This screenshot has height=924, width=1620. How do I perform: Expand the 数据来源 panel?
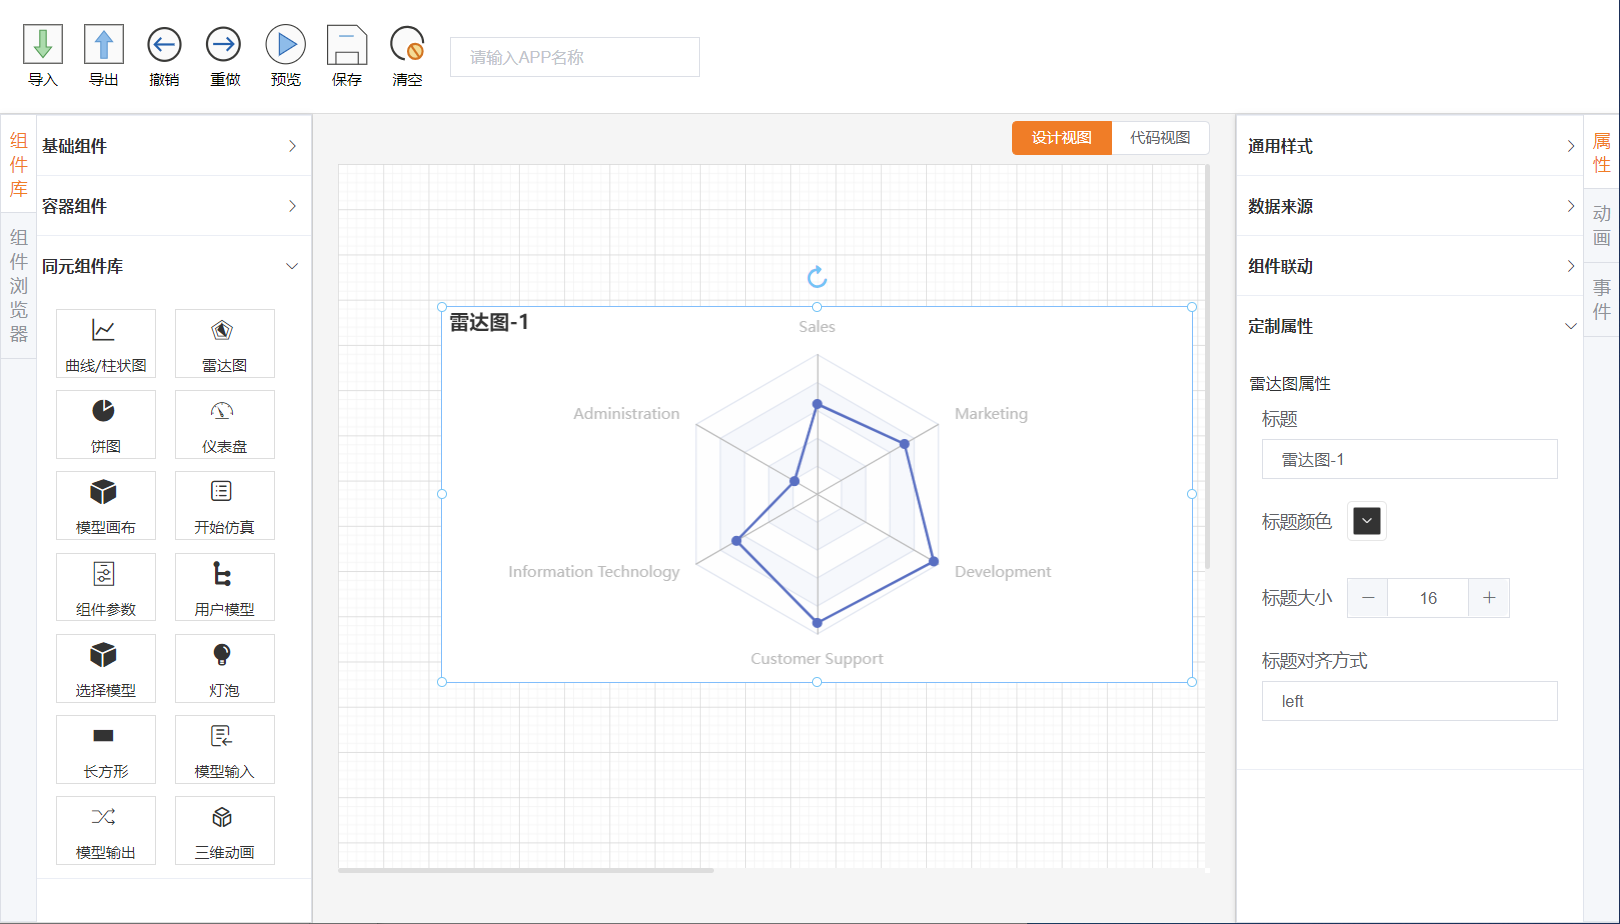tap(1410, 206)
